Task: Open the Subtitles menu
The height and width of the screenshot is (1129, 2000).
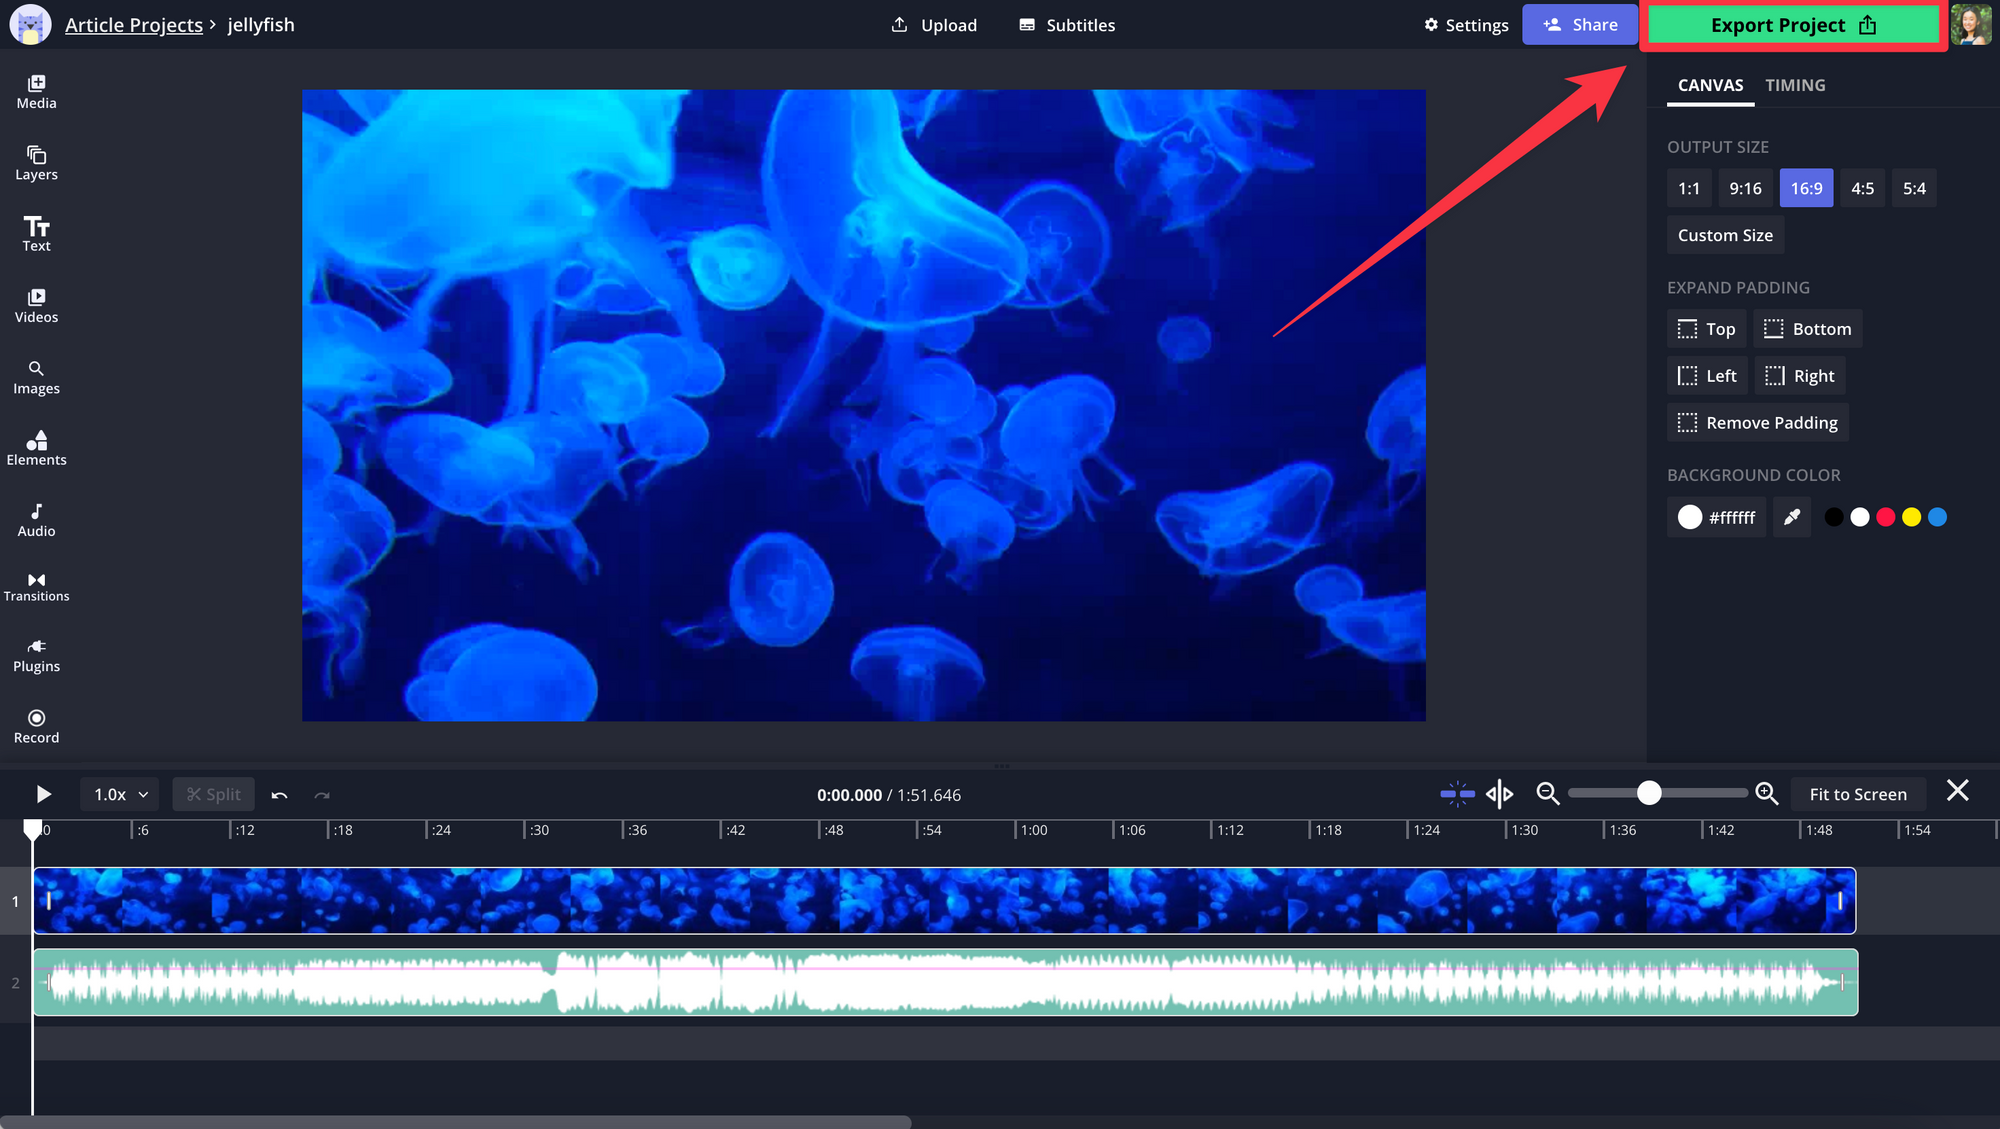Action: tap(1067, 25)
